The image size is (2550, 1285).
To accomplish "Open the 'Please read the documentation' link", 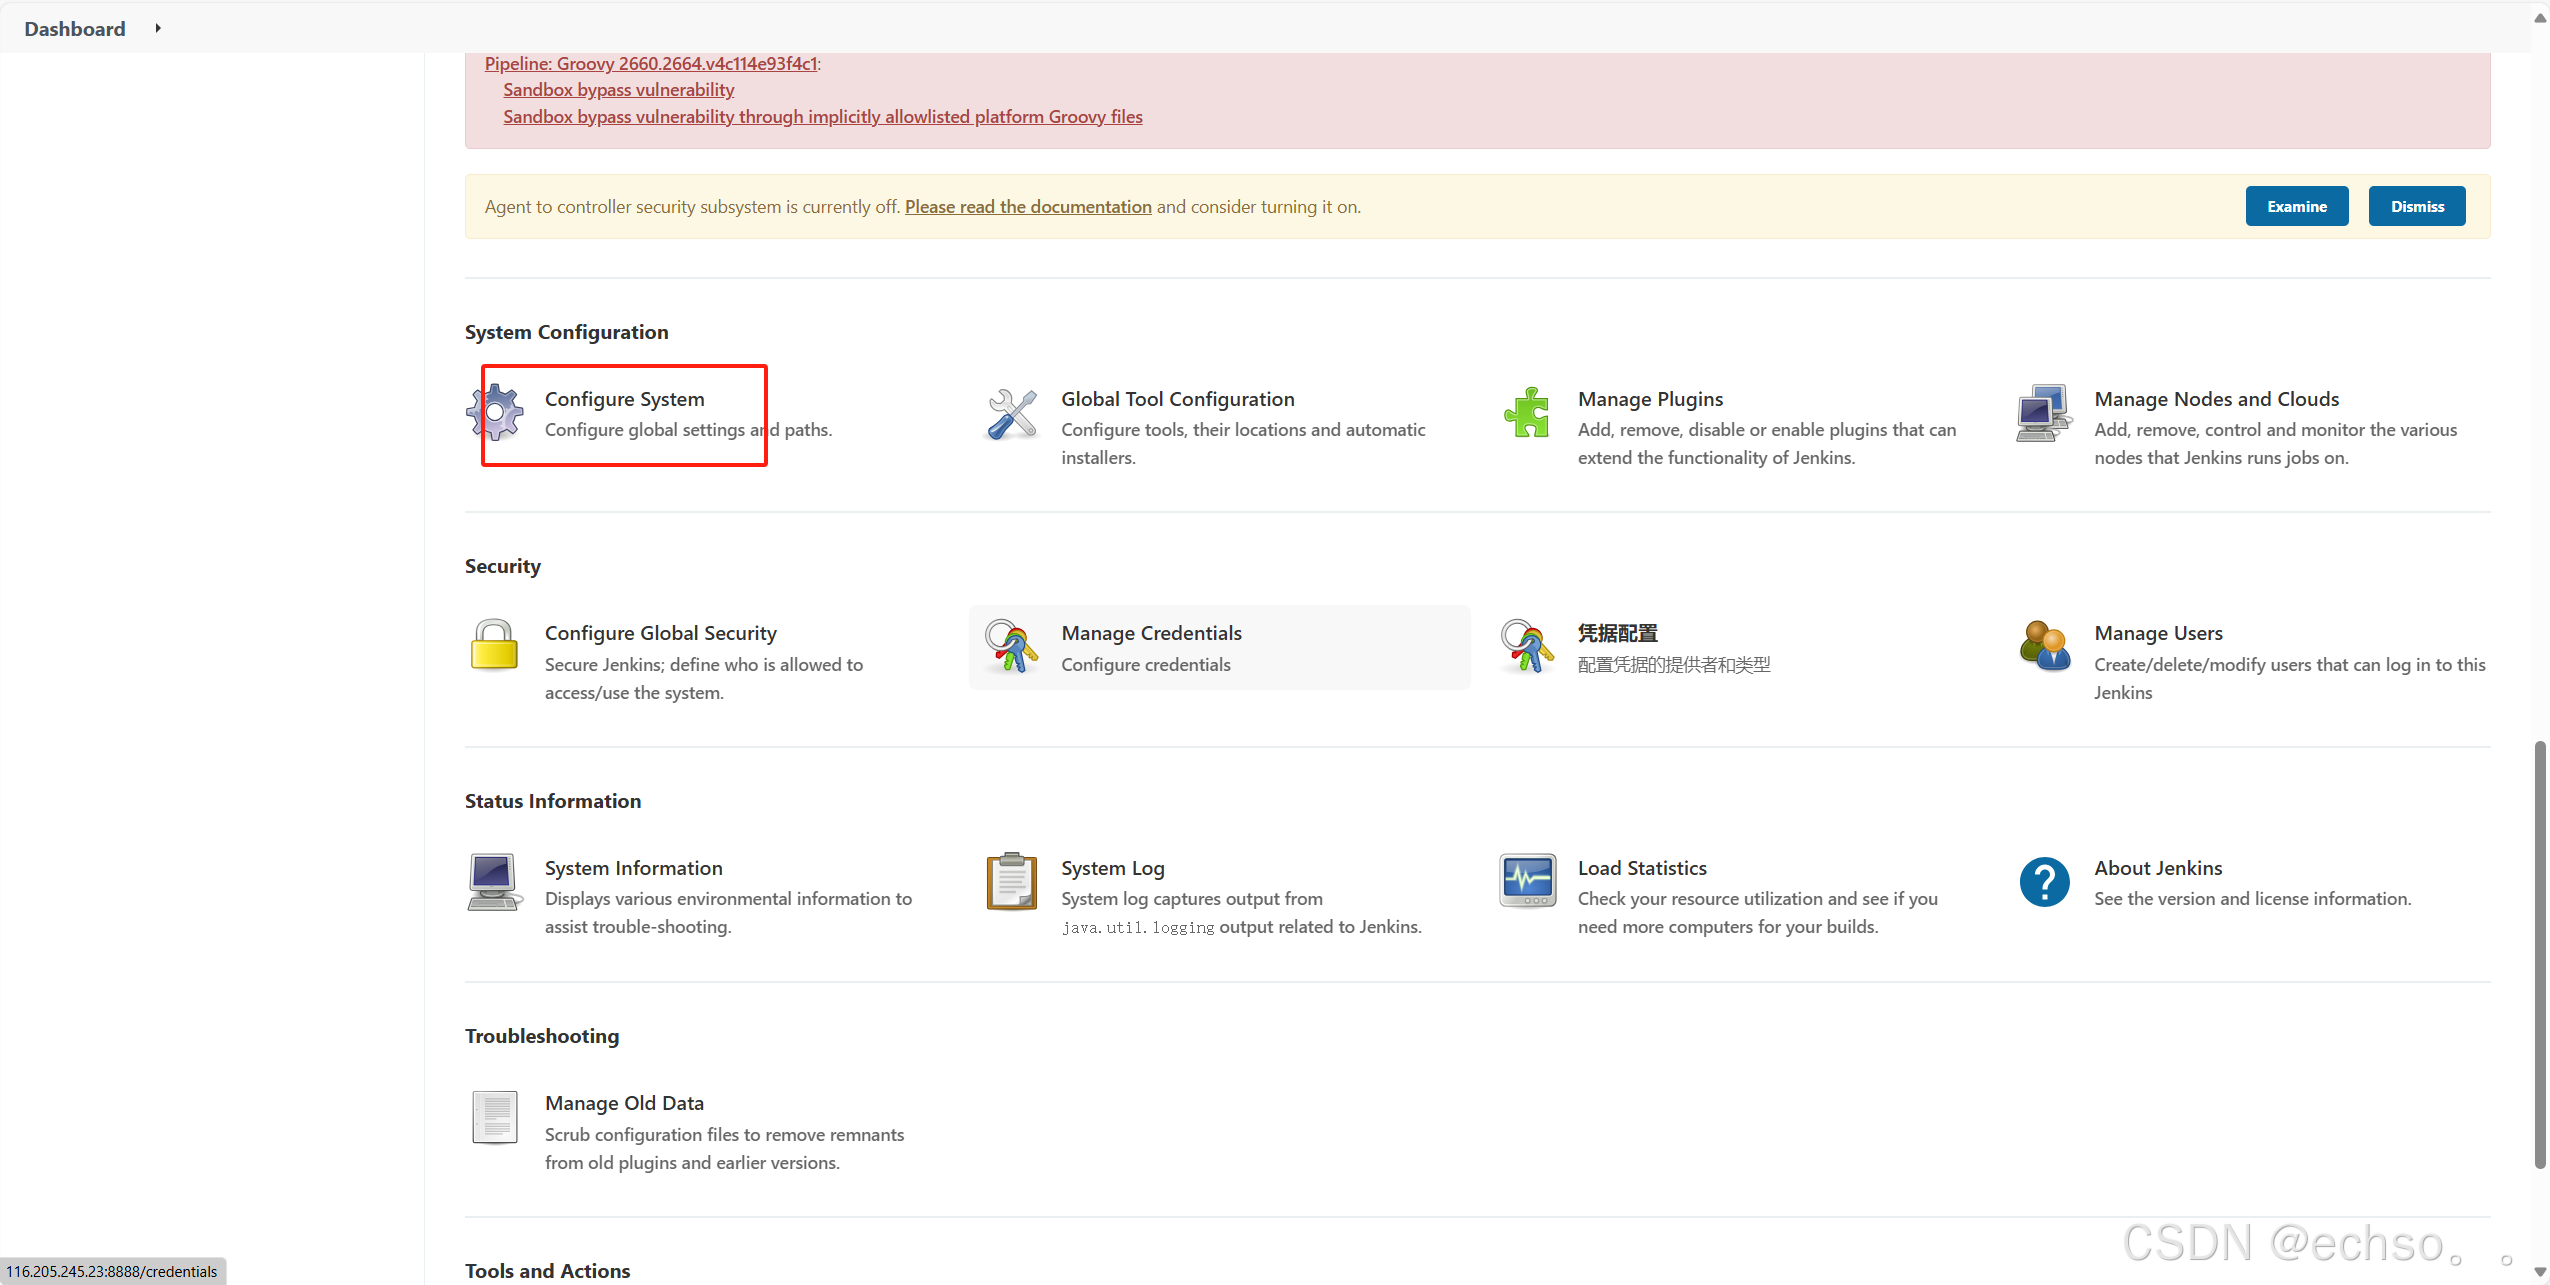I will click(x=1028, y=206).
